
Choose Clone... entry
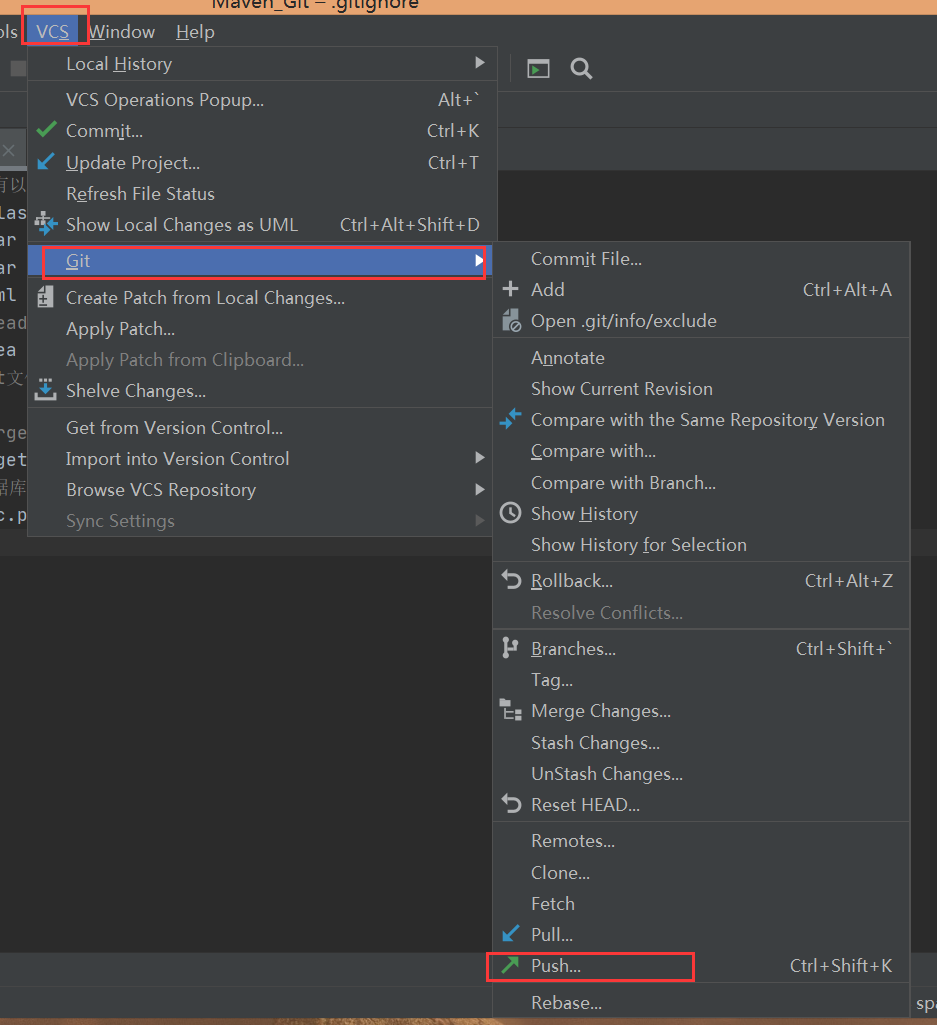click(701, 873)
